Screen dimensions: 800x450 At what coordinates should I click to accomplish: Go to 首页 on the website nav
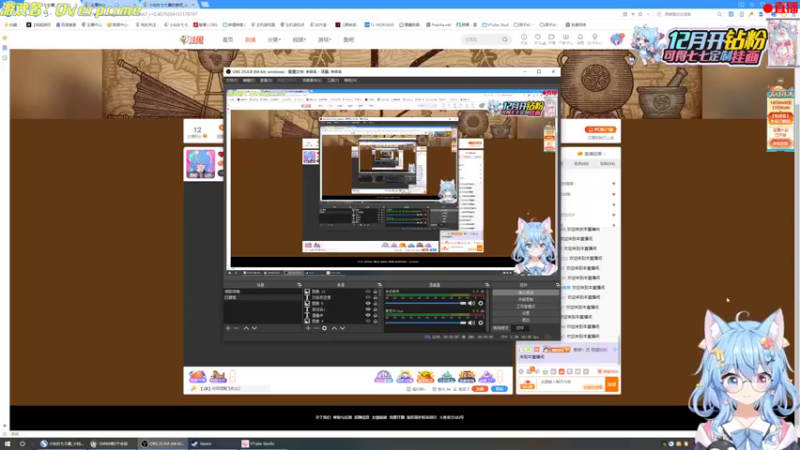coord(228,40)
